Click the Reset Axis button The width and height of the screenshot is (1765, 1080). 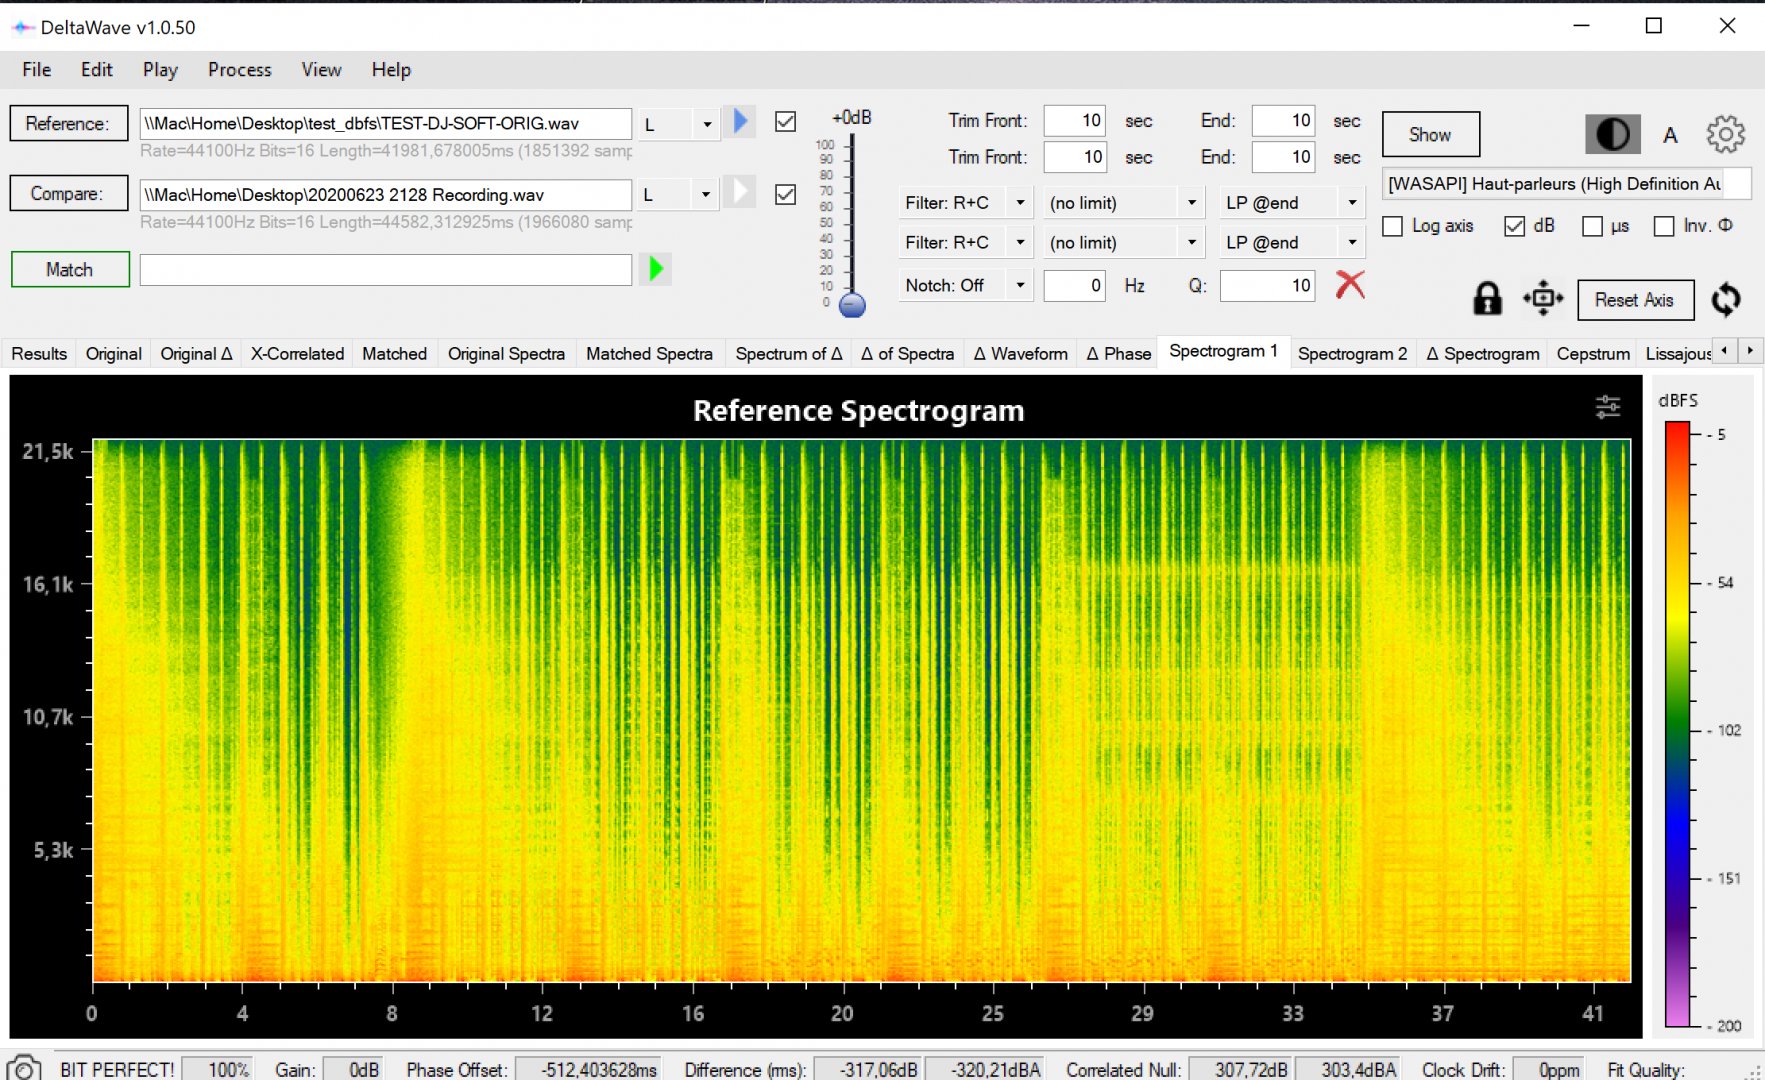coord(1634,299)
